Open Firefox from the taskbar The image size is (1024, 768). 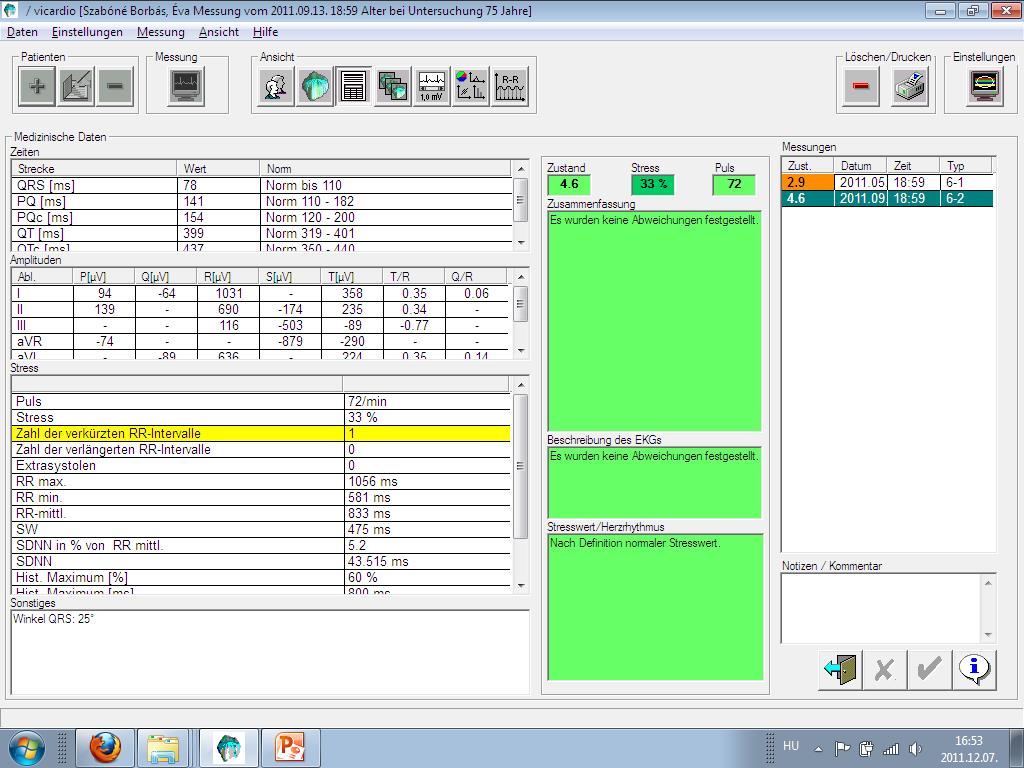click(x=105, y=748)
